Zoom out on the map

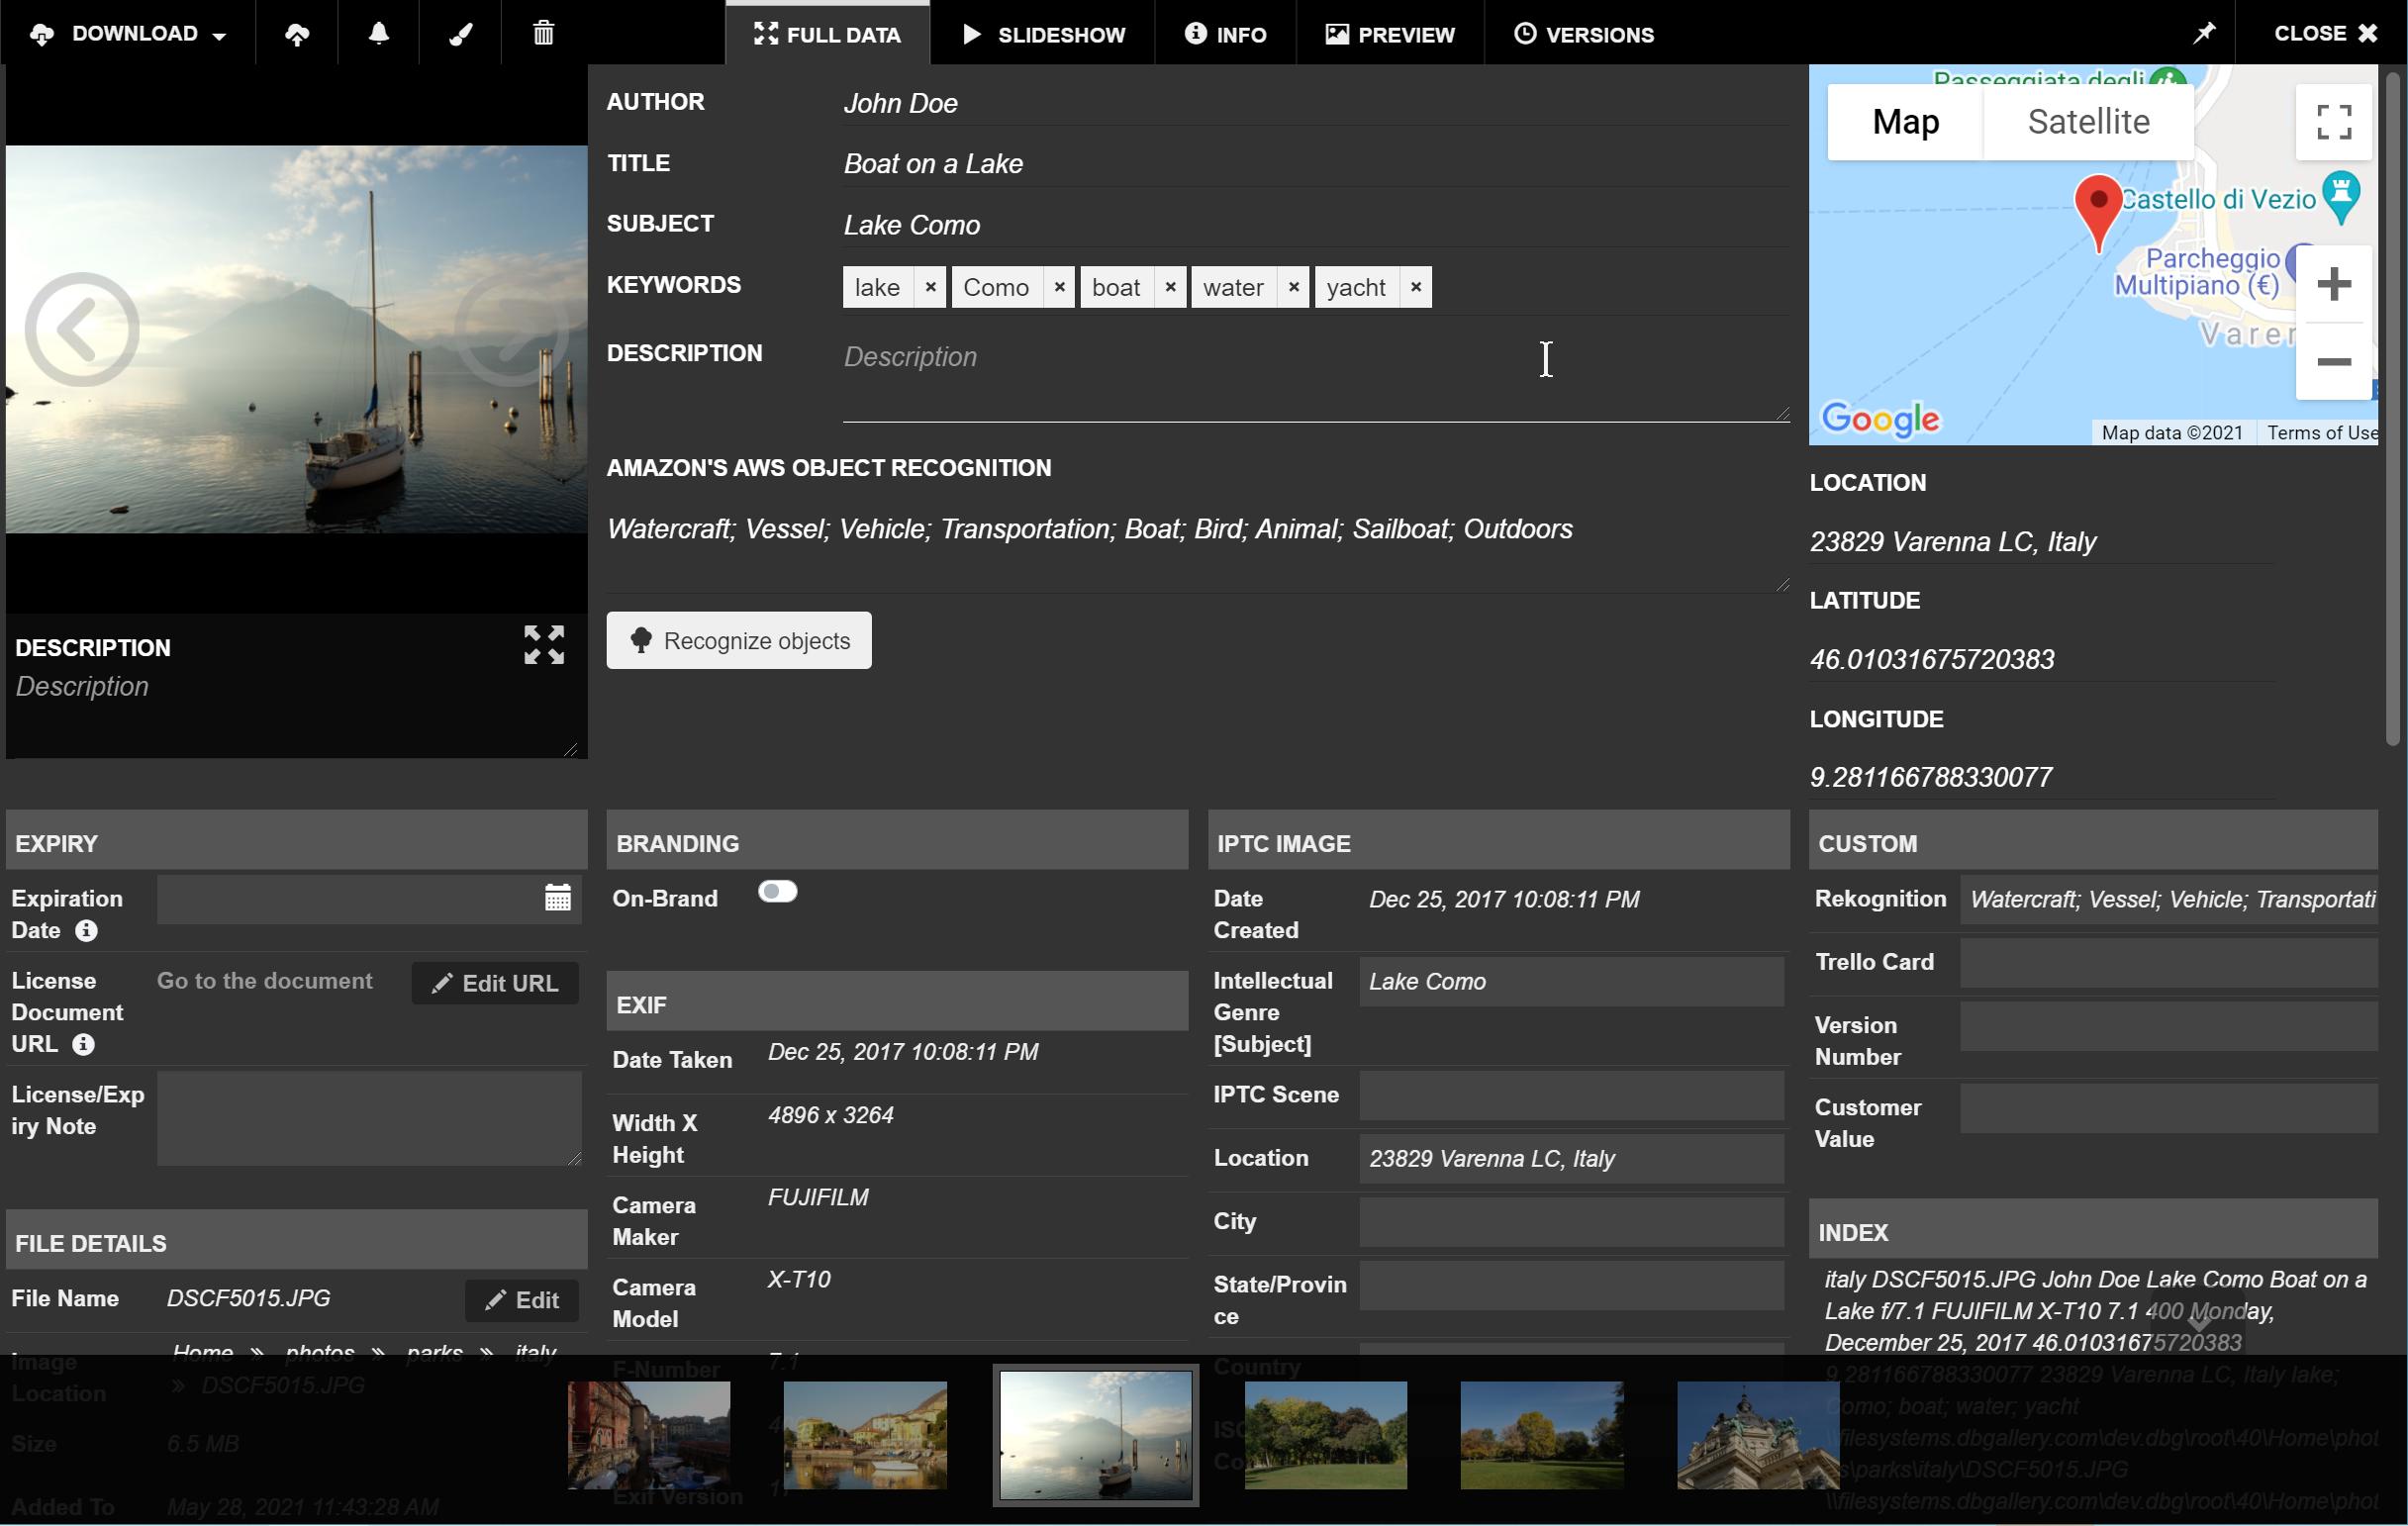coord(2333,361)
